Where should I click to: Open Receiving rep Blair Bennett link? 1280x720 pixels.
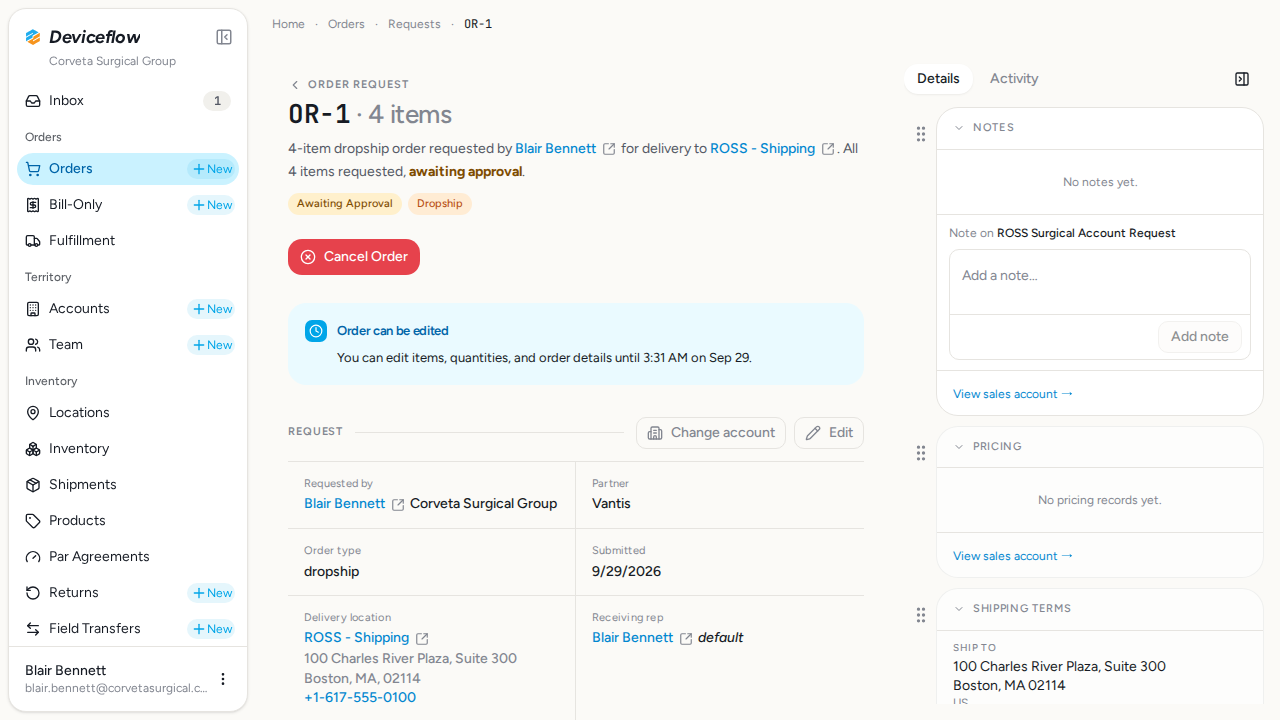(633, 638)
